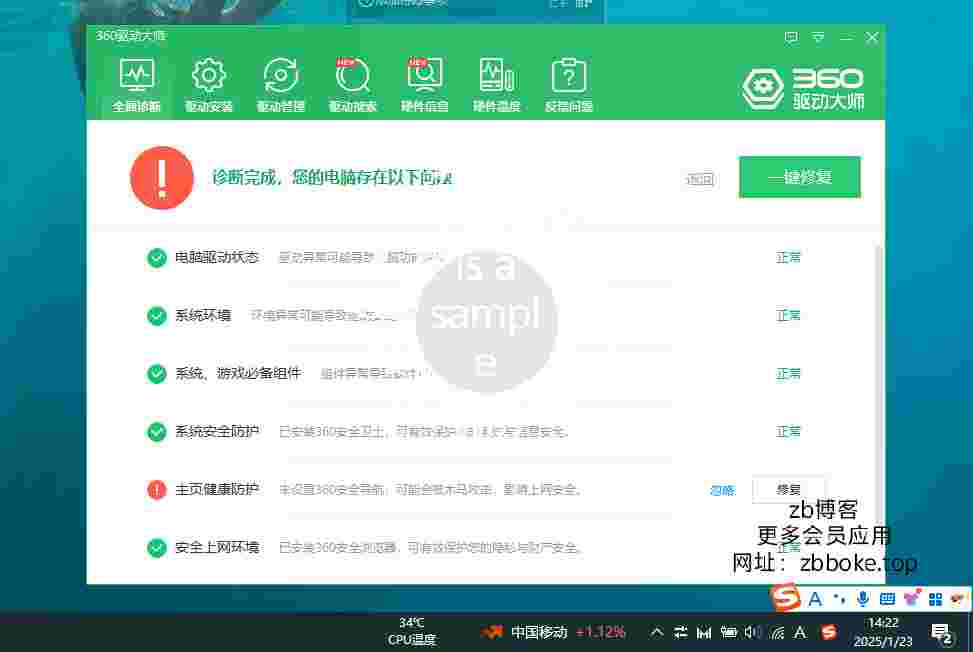Open the 14:22 clock and date
973x652 pixels.
(883, 632)
